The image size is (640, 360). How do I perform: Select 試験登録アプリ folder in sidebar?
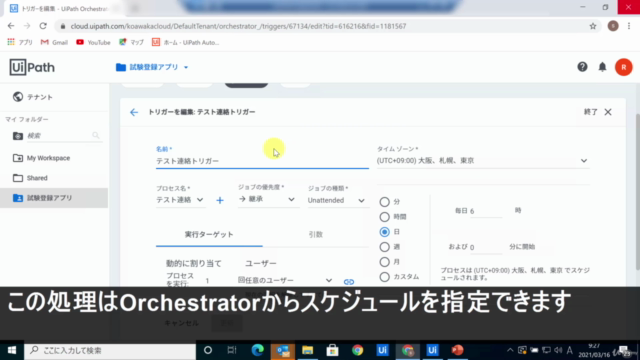pyautogui.click(x=54, y=198)
